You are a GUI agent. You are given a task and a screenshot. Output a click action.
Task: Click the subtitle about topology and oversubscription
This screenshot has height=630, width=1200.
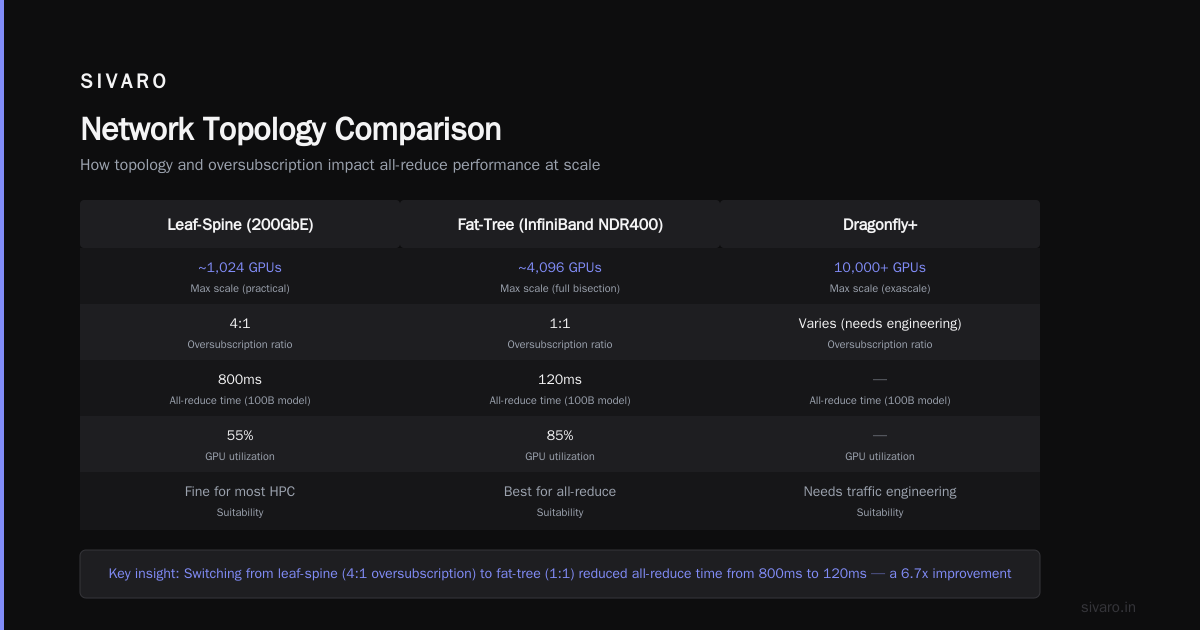(340, 165)
